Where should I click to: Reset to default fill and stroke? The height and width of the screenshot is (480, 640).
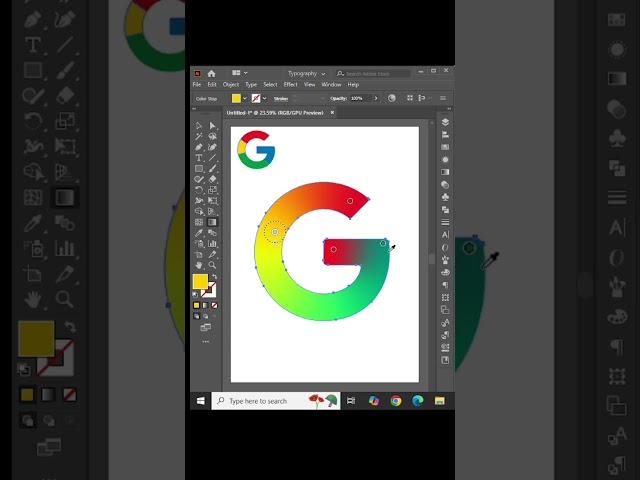pos(195,294)
